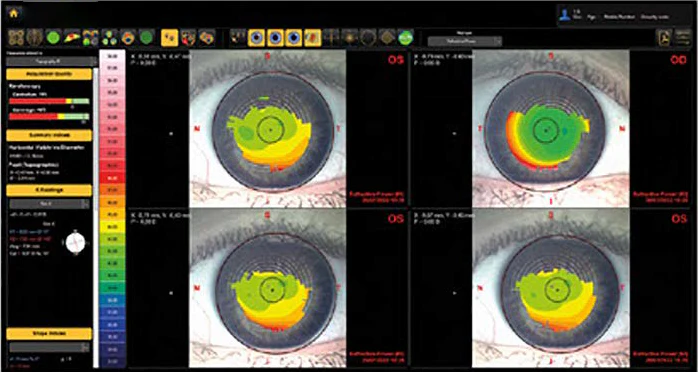Viewport: 698px width, 372px height.
Task: Click the dark icon left of the eye icons
Action: 238,38
